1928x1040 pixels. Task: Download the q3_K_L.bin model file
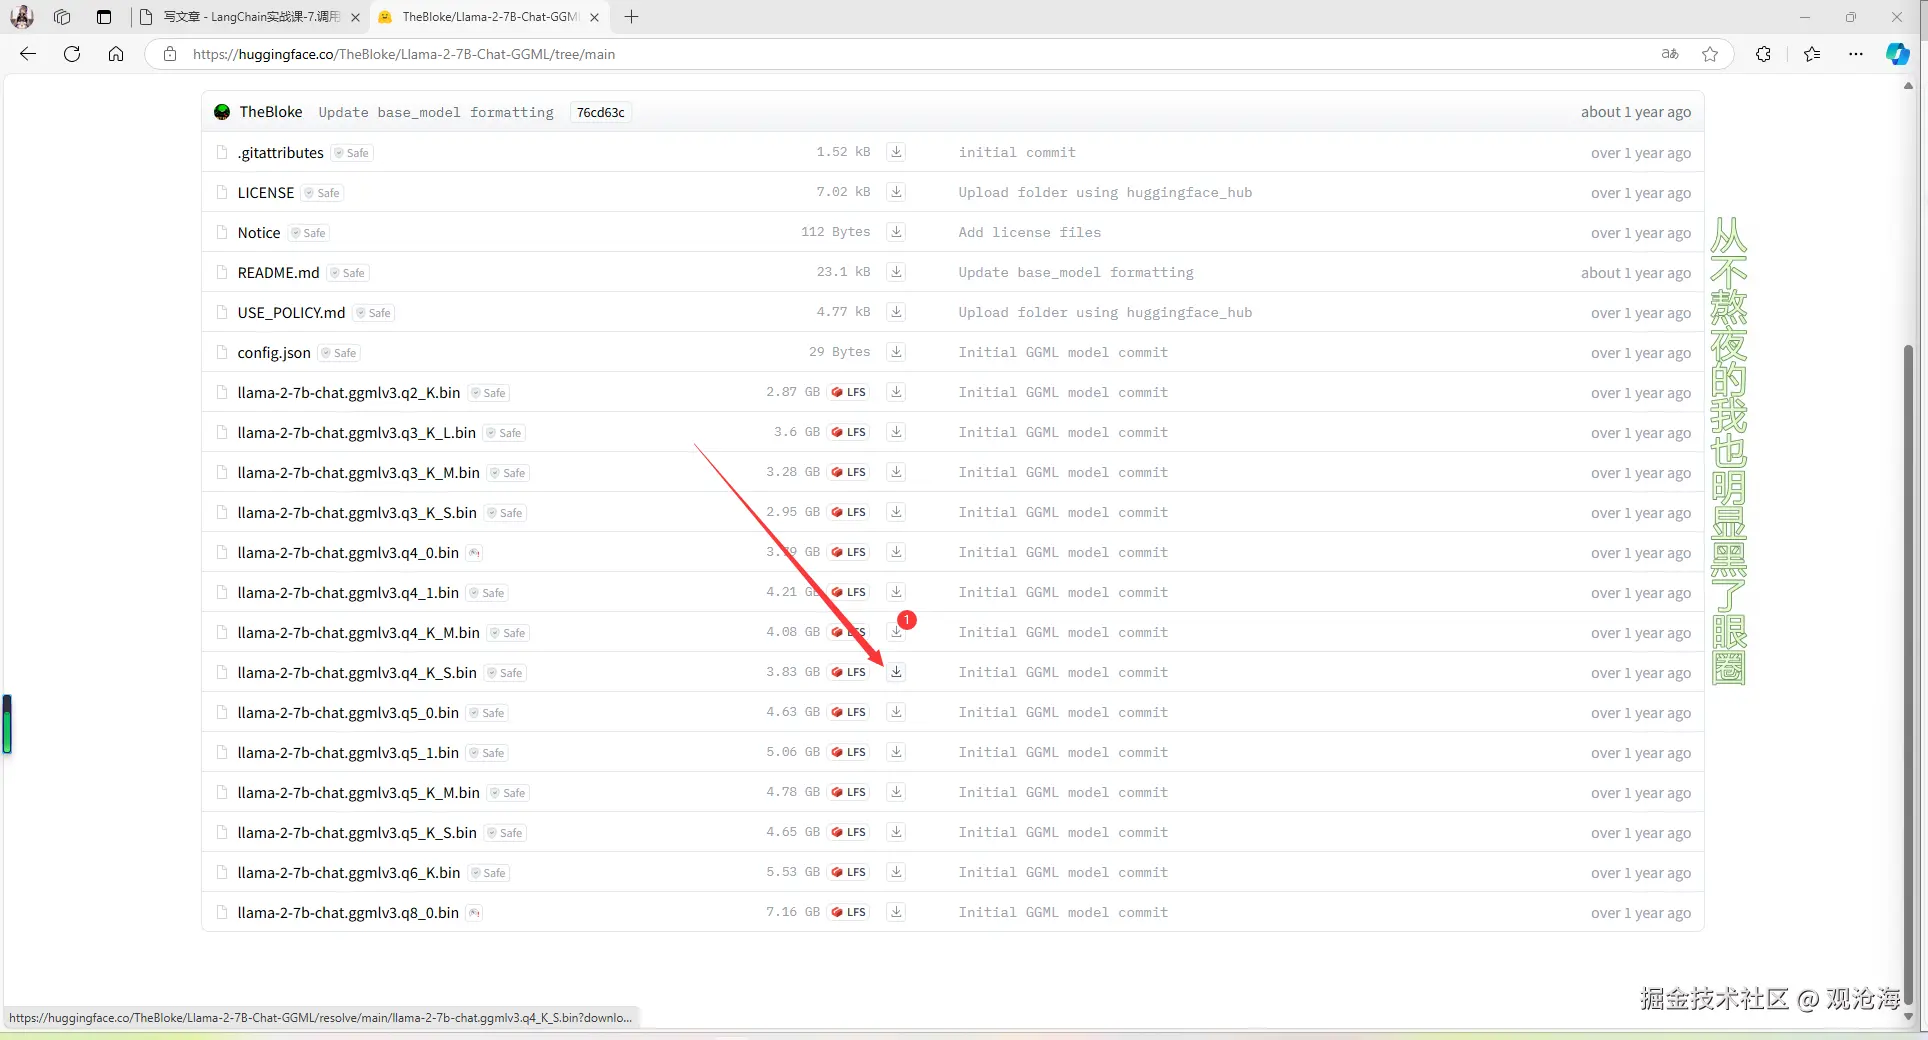click(896, 432)
